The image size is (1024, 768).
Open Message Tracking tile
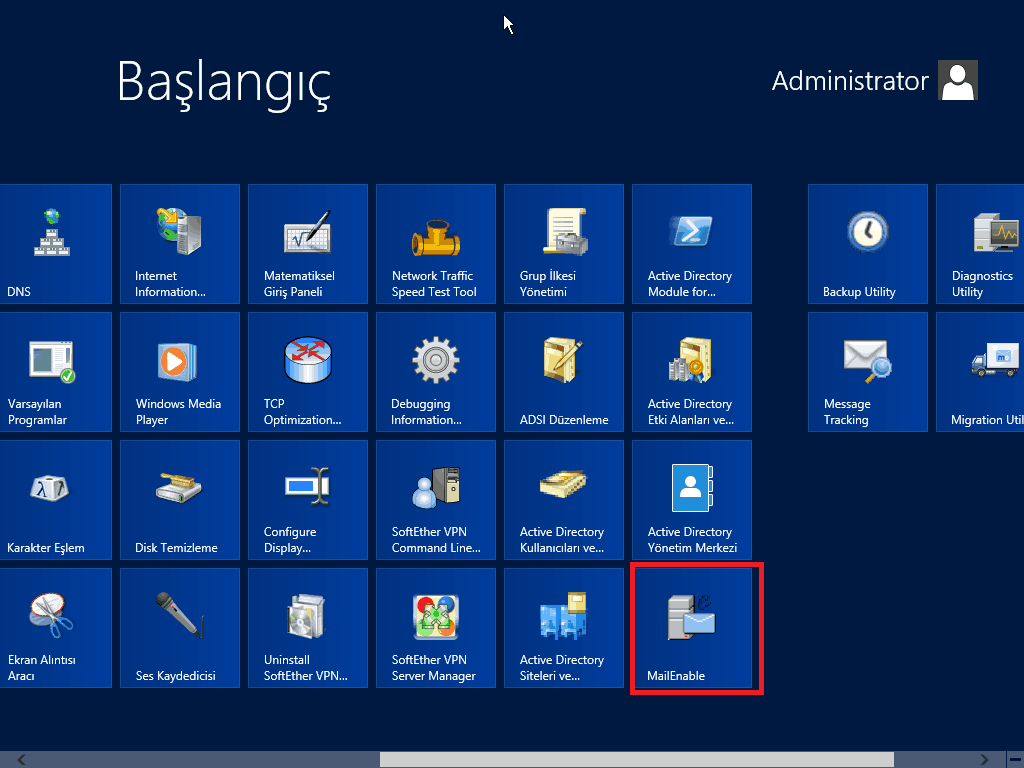[x=868, y=372]
